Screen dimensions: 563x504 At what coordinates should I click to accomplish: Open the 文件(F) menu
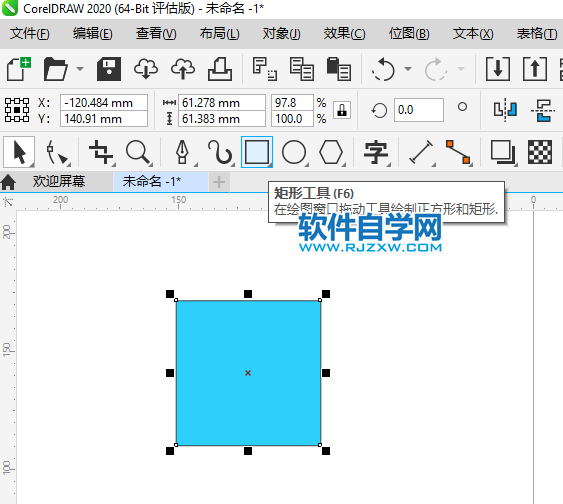click(30, 34)
